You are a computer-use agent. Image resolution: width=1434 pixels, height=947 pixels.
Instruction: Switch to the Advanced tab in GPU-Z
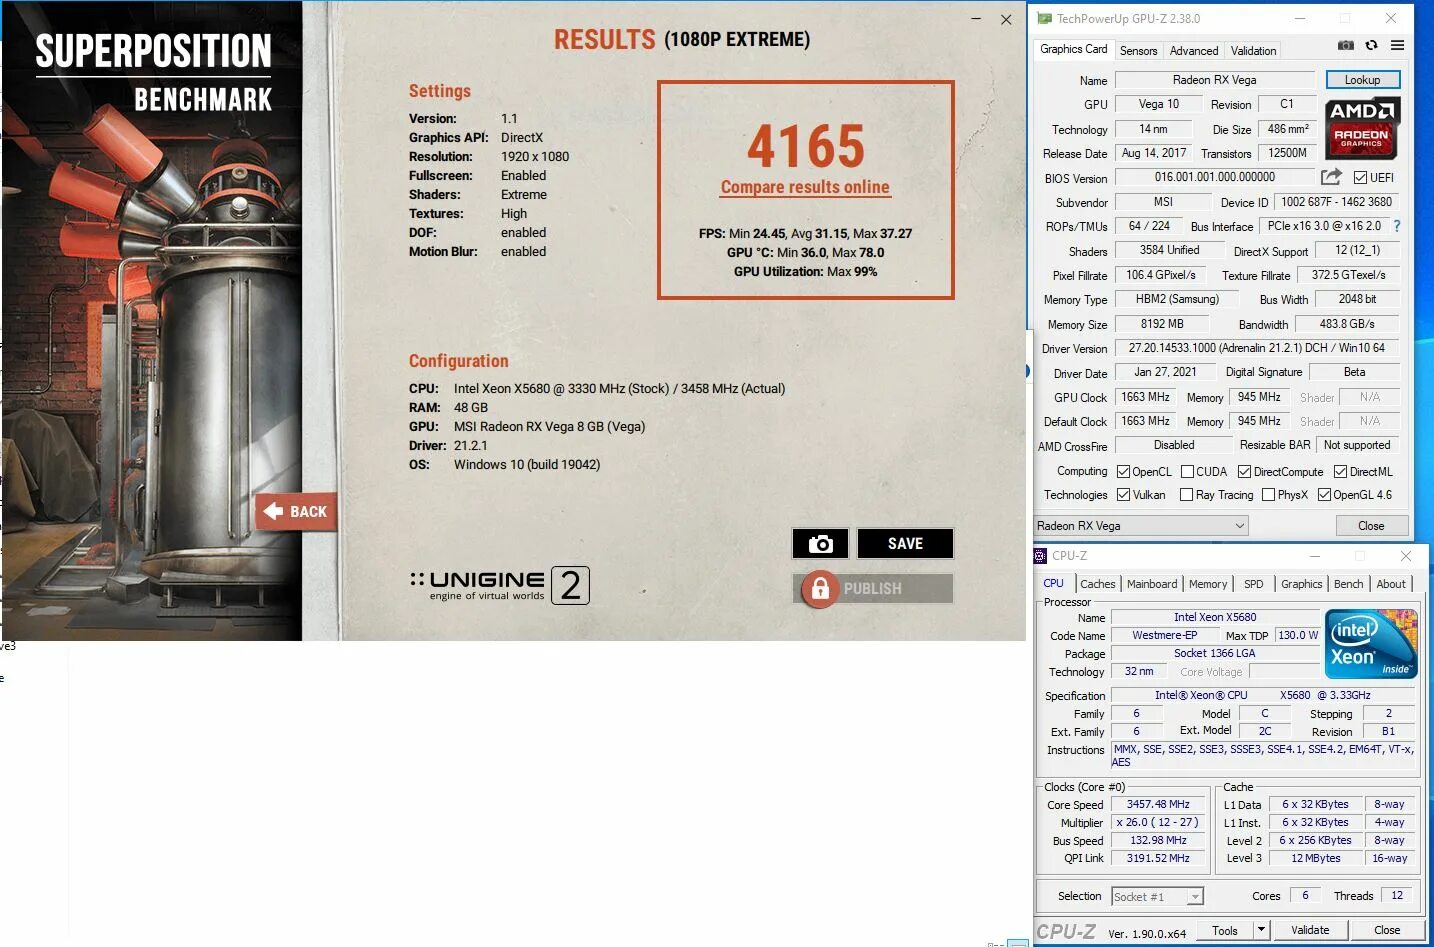tap(1193, 51)
